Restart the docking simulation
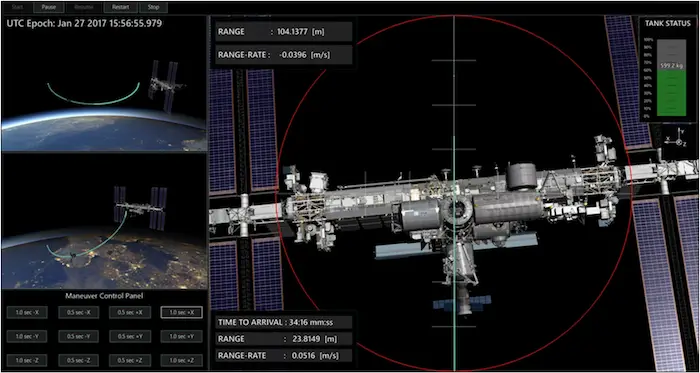Image resolution: width=700 pixels, height=373 pixels. click(x=121, y=8)
